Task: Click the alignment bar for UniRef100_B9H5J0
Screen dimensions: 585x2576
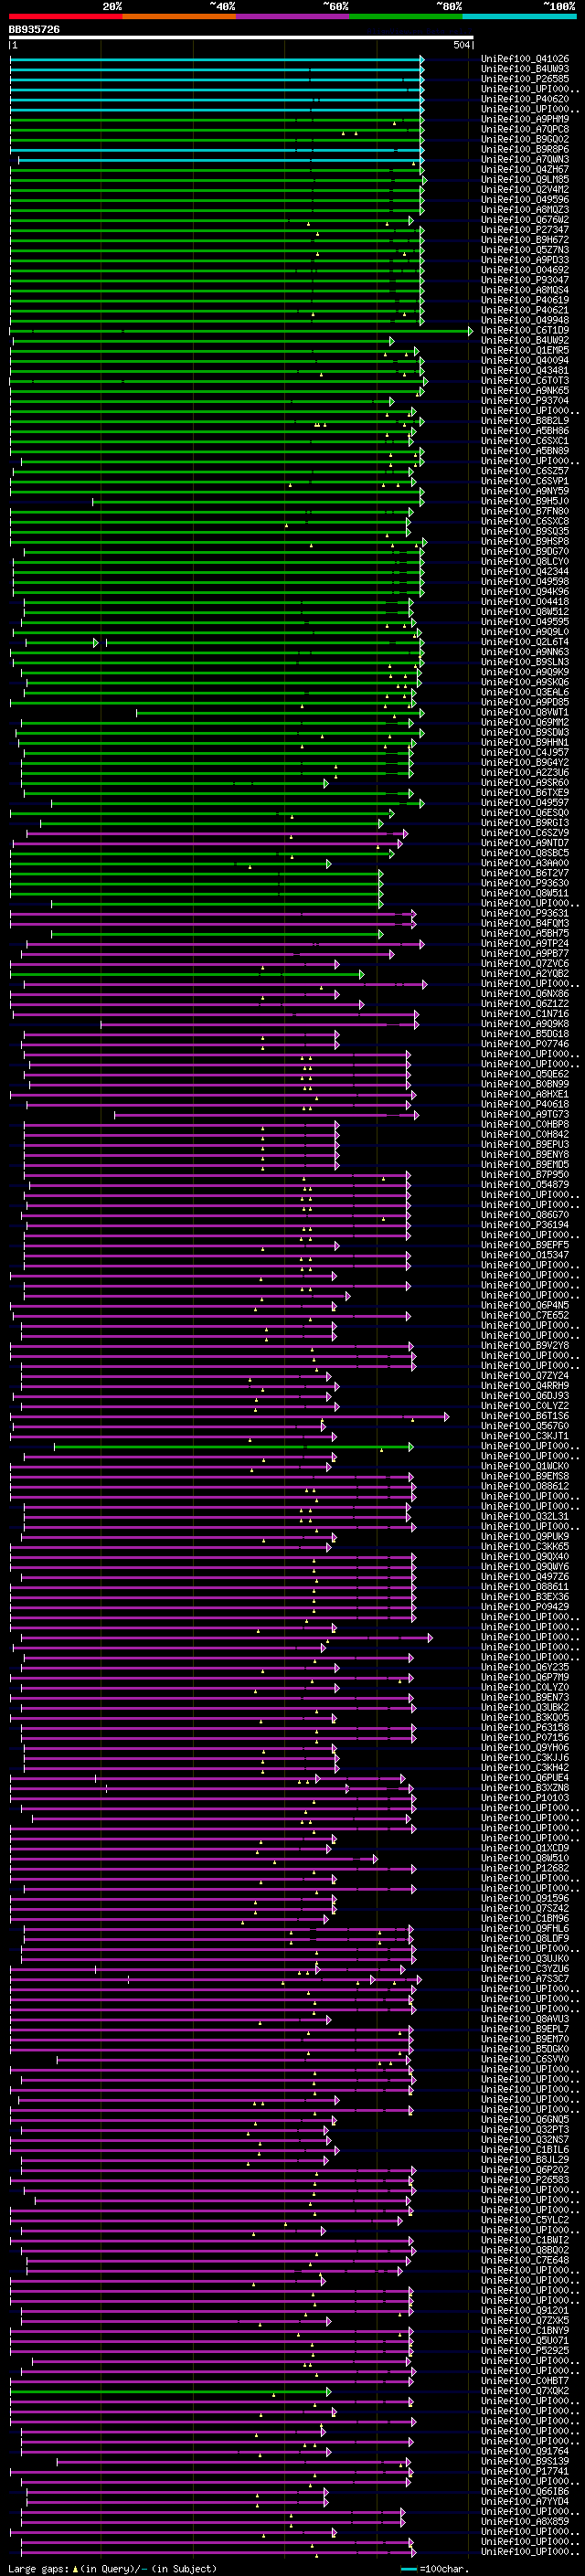Action: pyautogui.click(x=258, y=502)
